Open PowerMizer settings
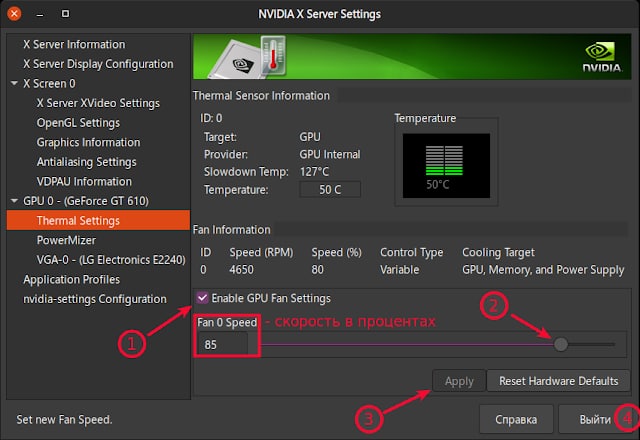Screen dimensions: 640x440 click(66, 240)
